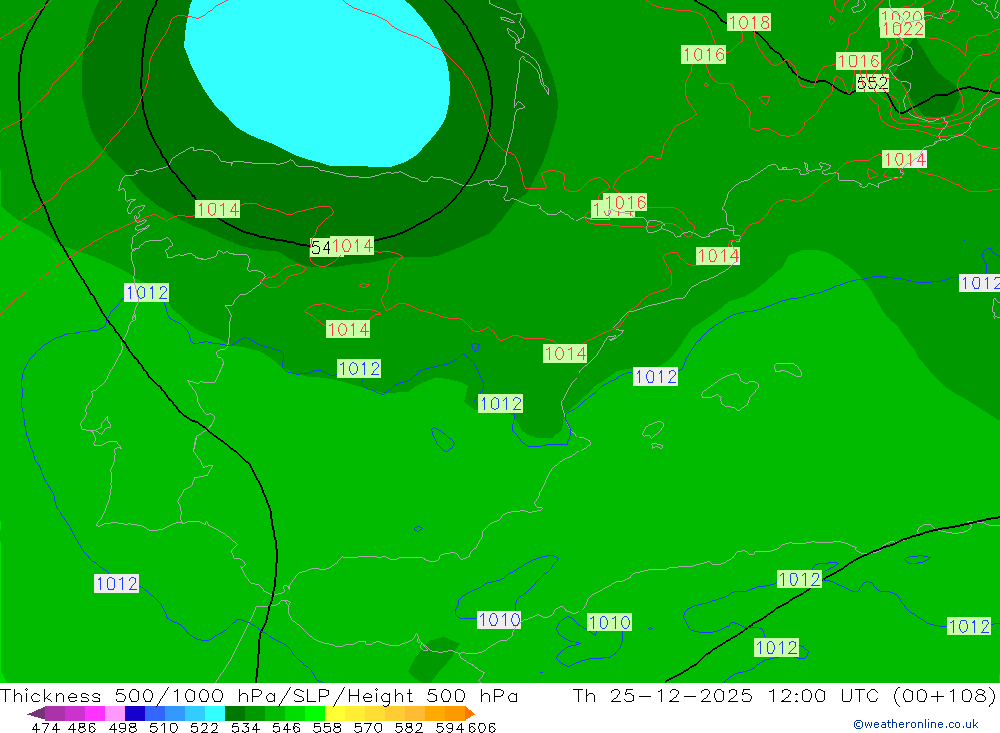Click the "1022" isobar label
Screen dimensions: 1000x733
click(x=902, y=29)
